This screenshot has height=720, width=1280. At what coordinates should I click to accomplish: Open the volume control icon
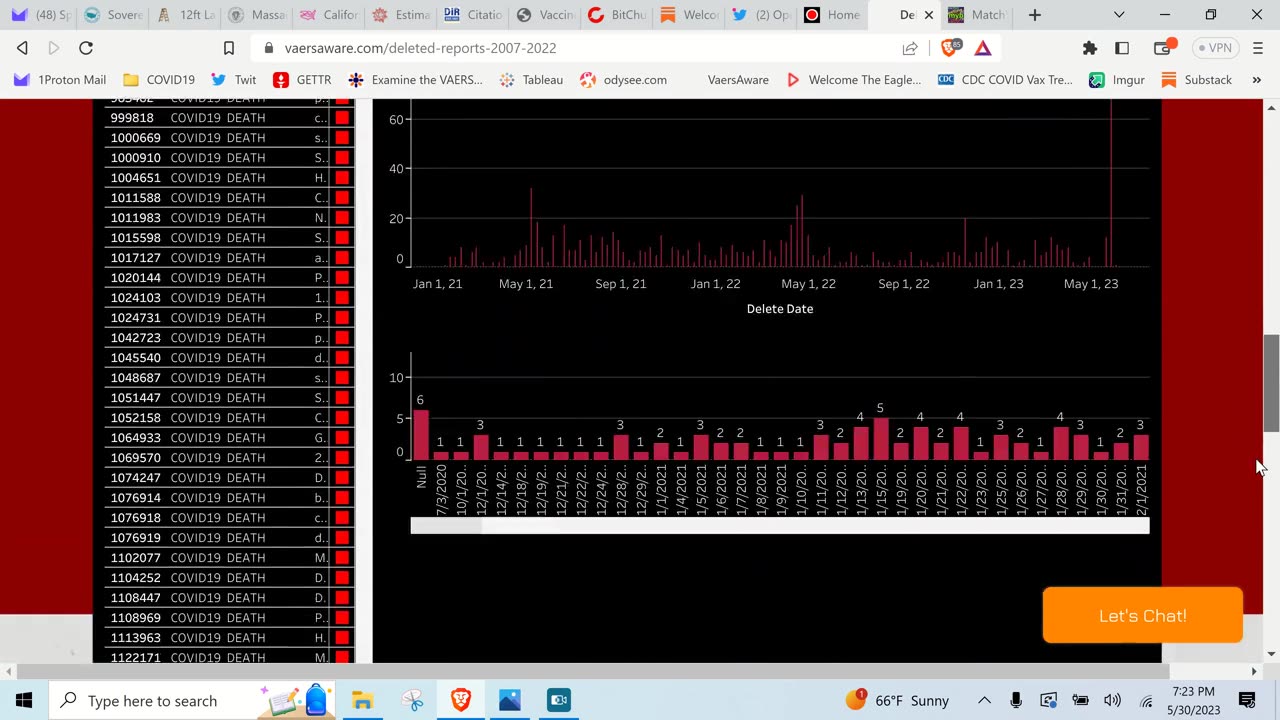point(1112,700)
